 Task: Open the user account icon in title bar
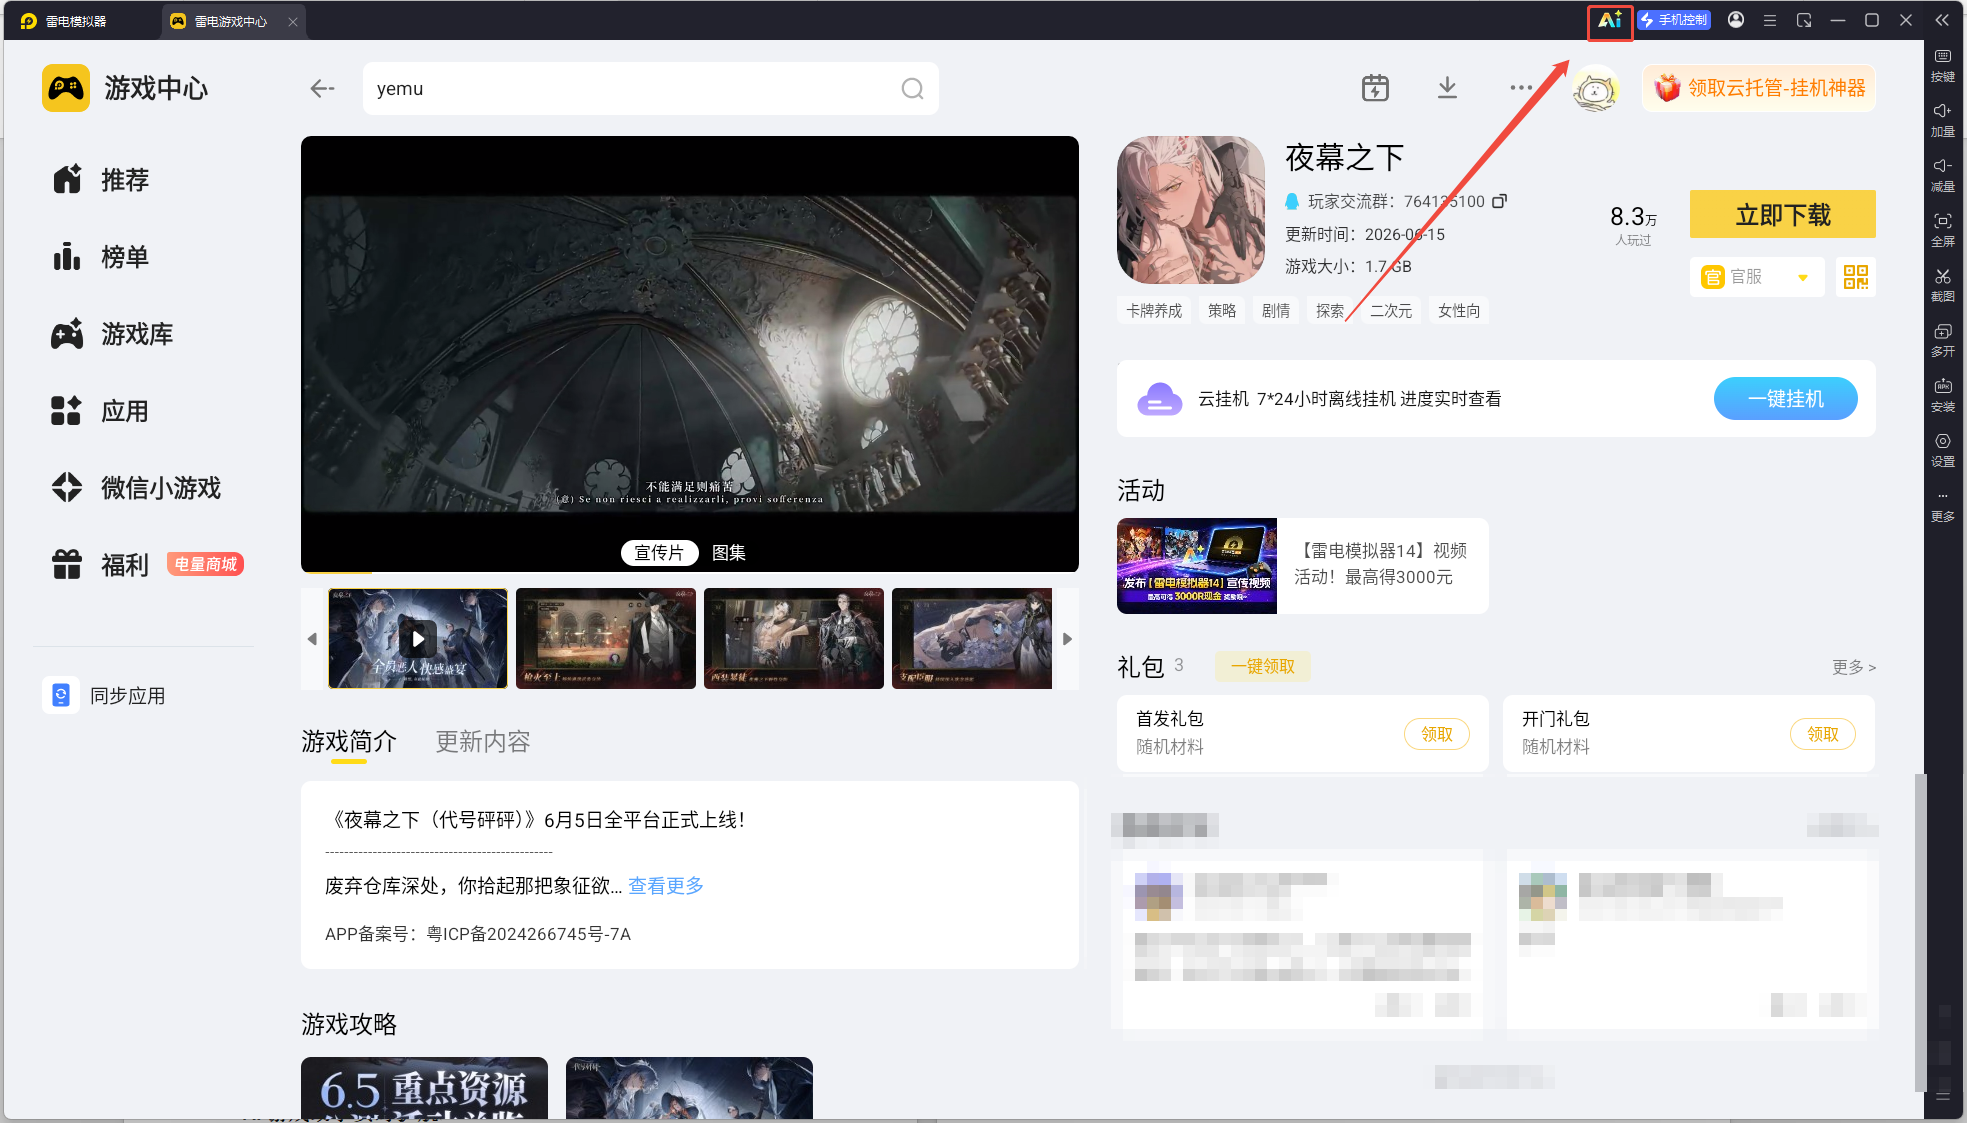coord(1736,20)
